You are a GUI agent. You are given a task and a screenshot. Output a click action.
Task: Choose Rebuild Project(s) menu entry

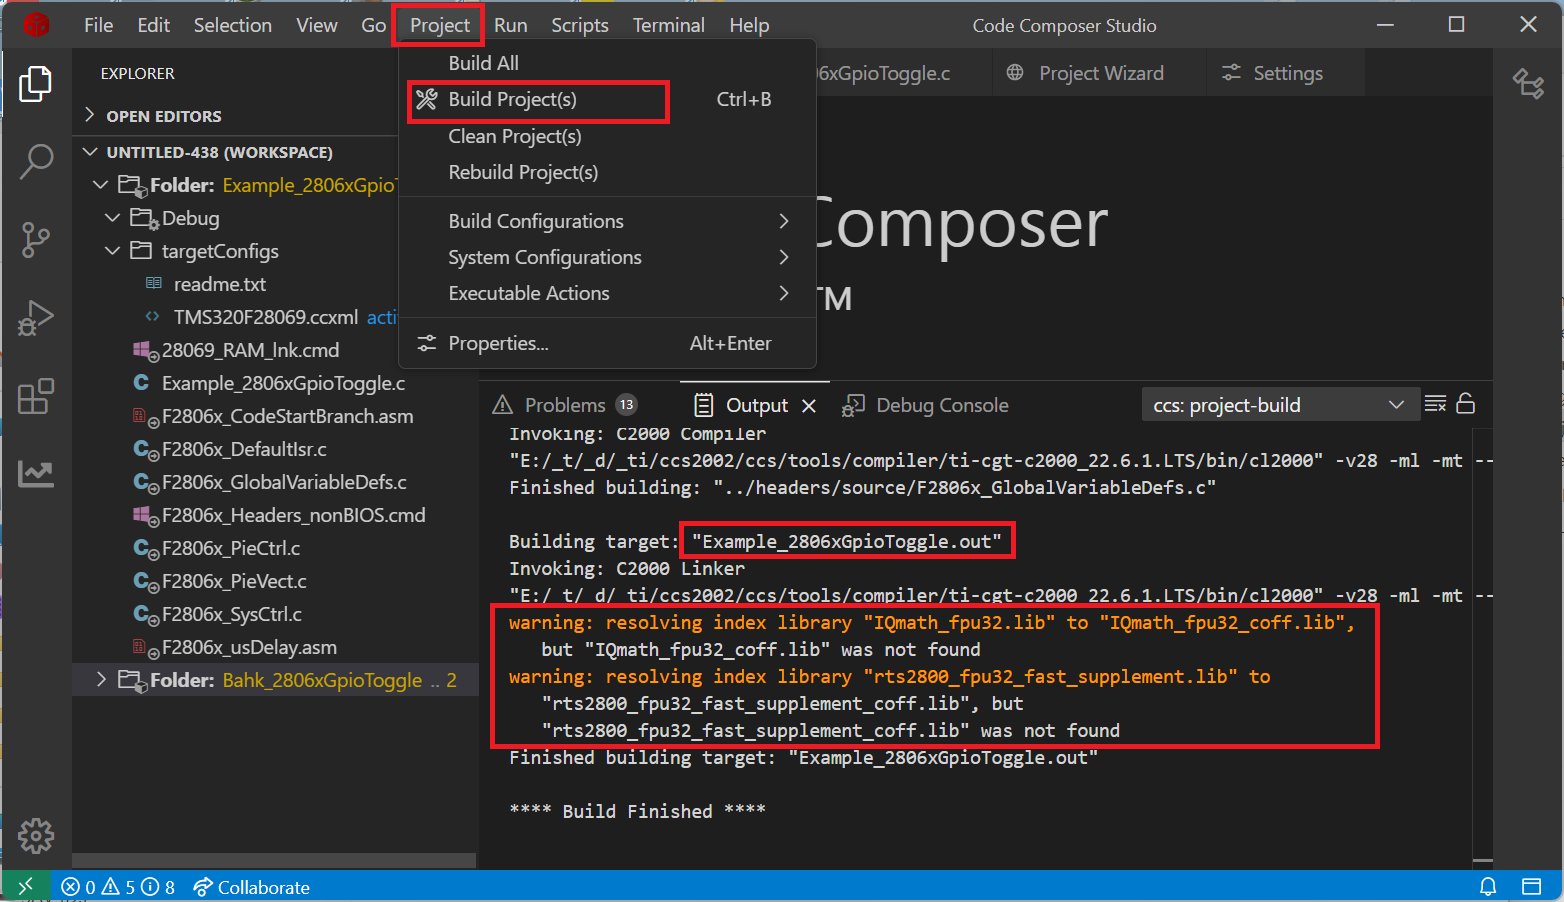608,172
